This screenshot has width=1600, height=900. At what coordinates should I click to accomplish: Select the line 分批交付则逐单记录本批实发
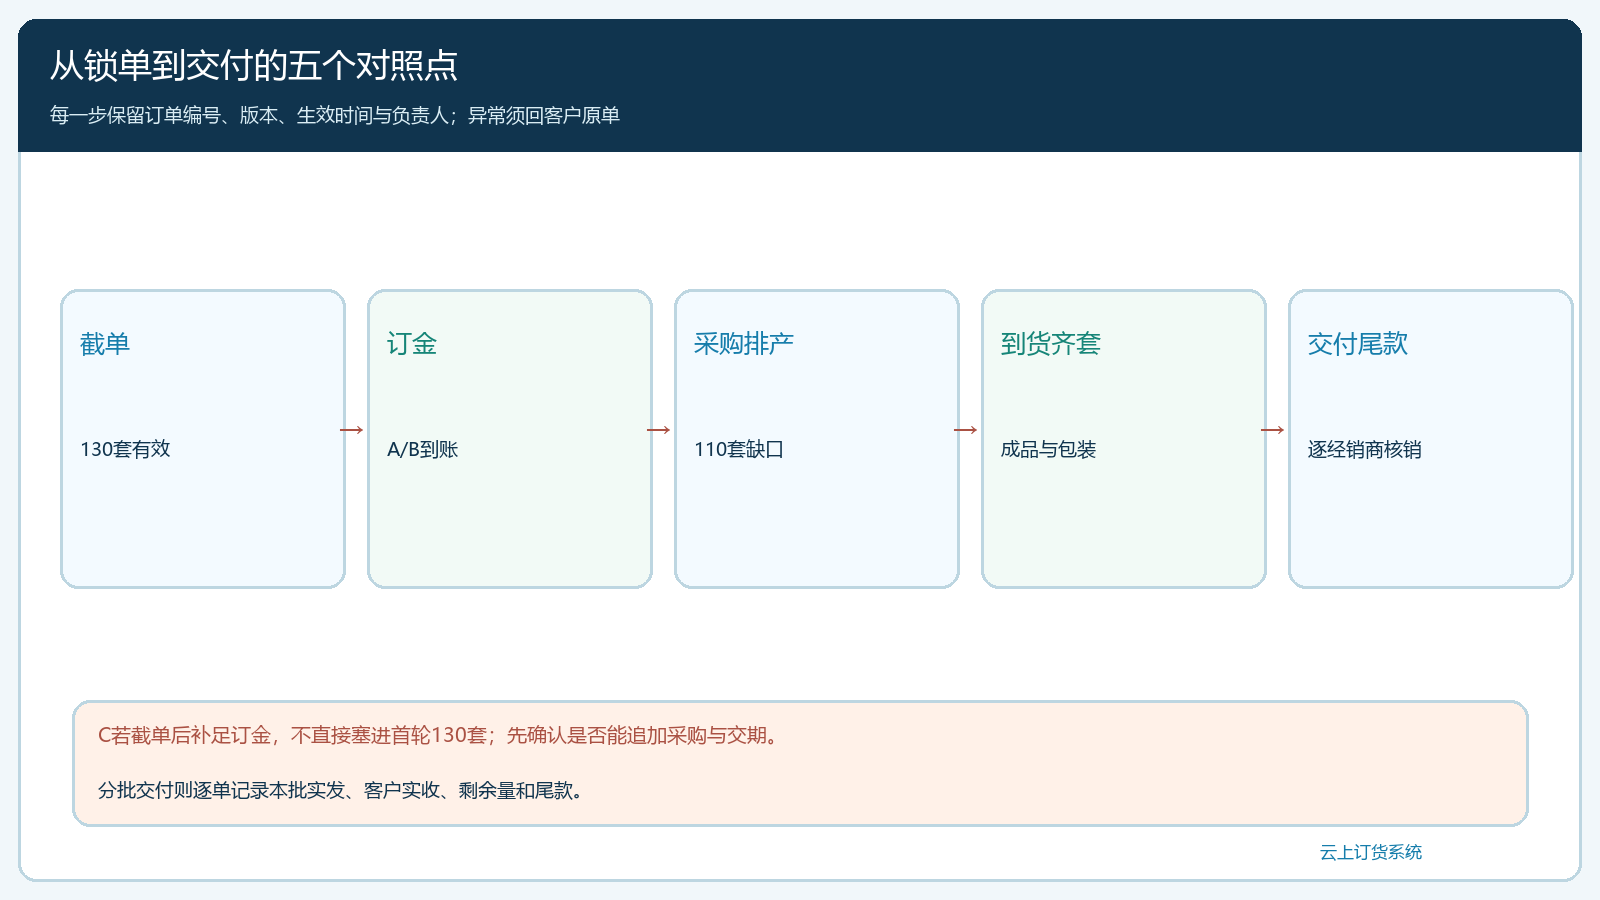[342, 791]
